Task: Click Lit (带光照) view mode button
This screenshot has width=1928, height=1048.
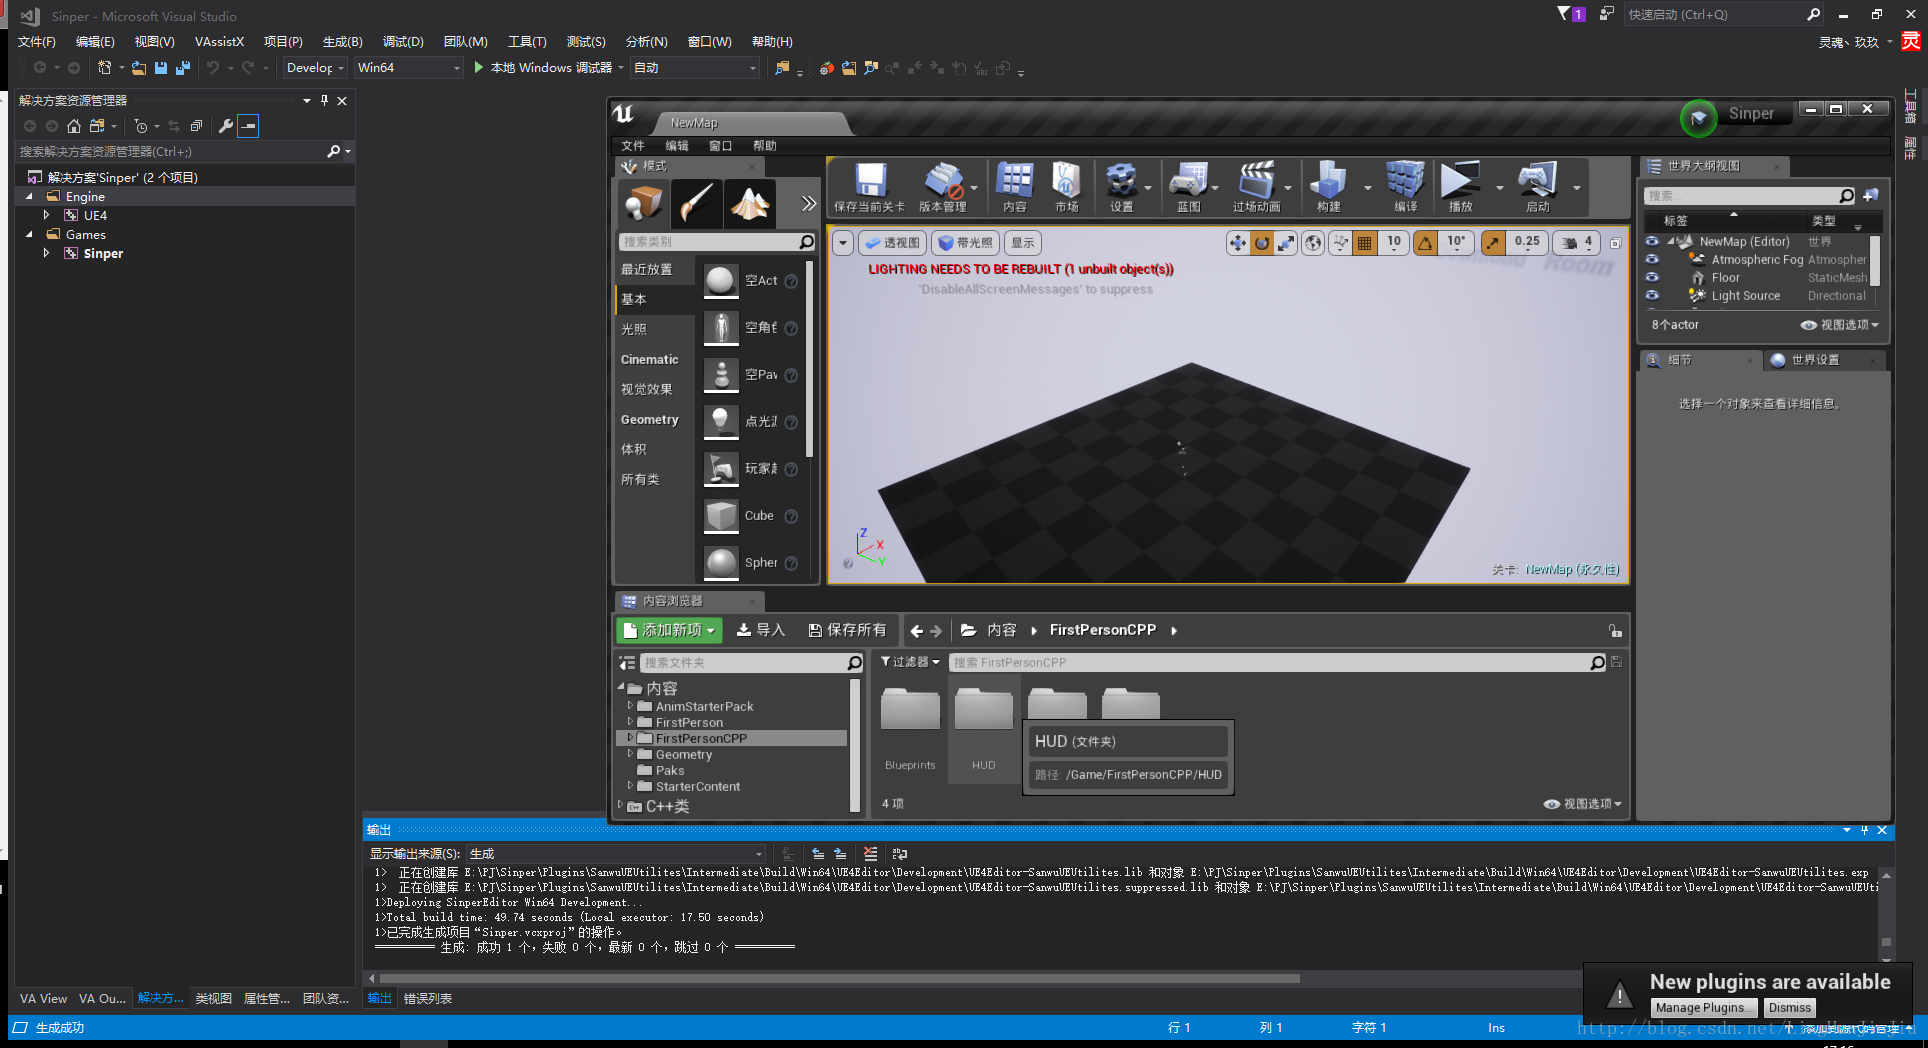Action: pyautogui.click(x=965, y=243)
